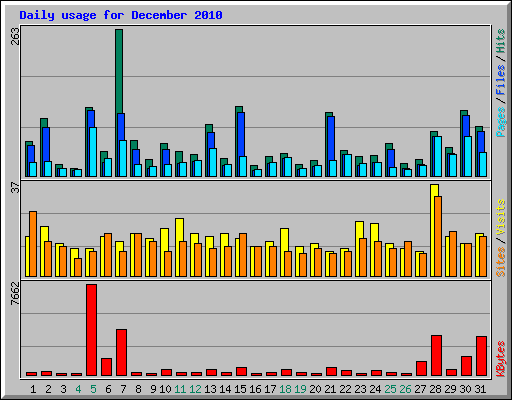This screenshot has width=512, height=400.
Task: Click the 'Daily usage for December 2010' title
Action: point(121,15)
